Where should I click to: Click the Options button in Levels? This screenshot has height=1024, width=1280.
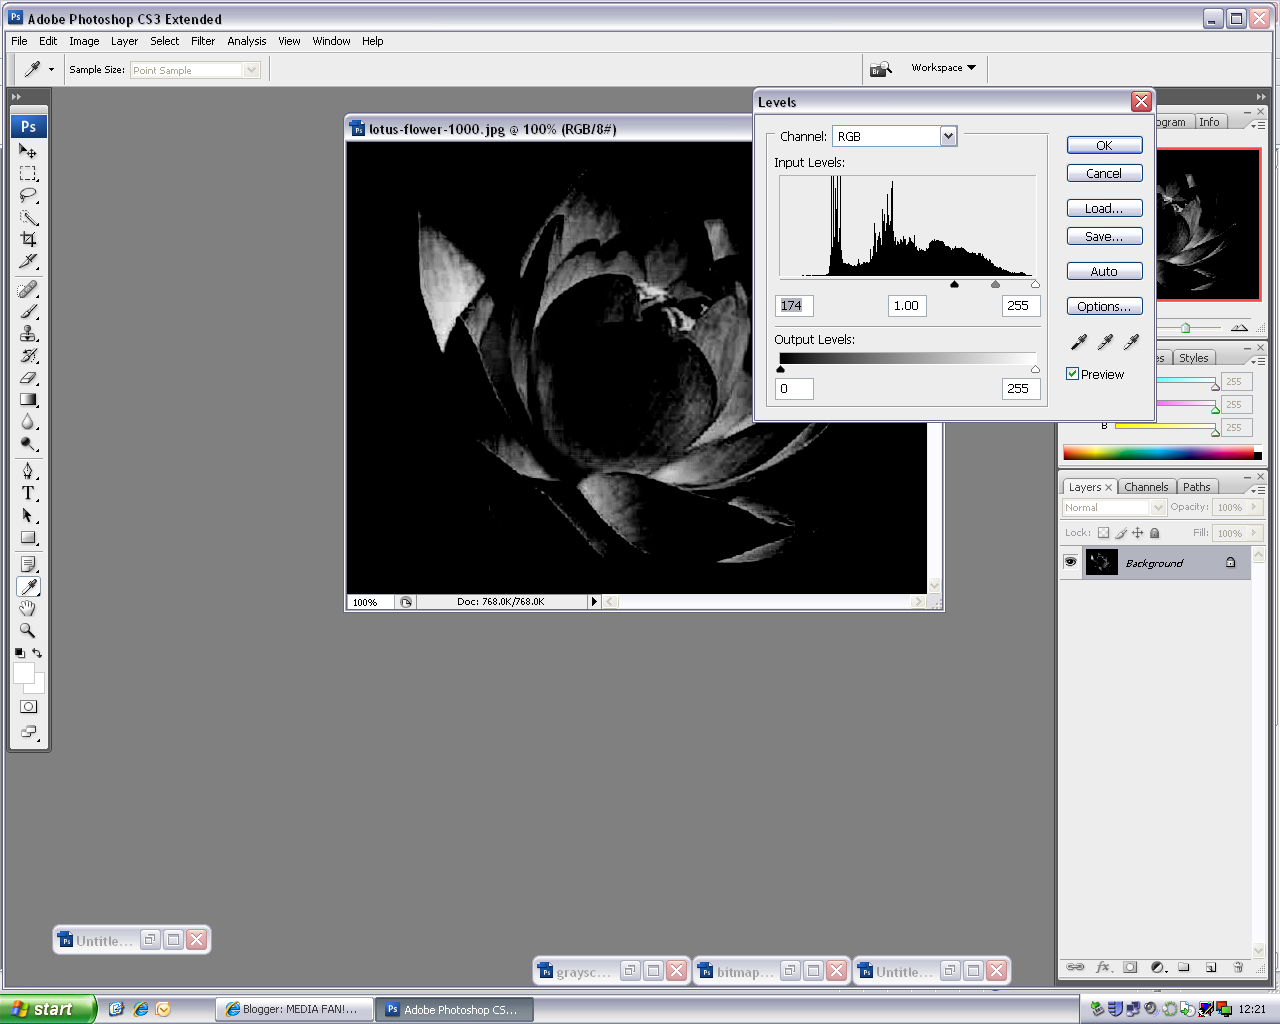(1104, 306)
